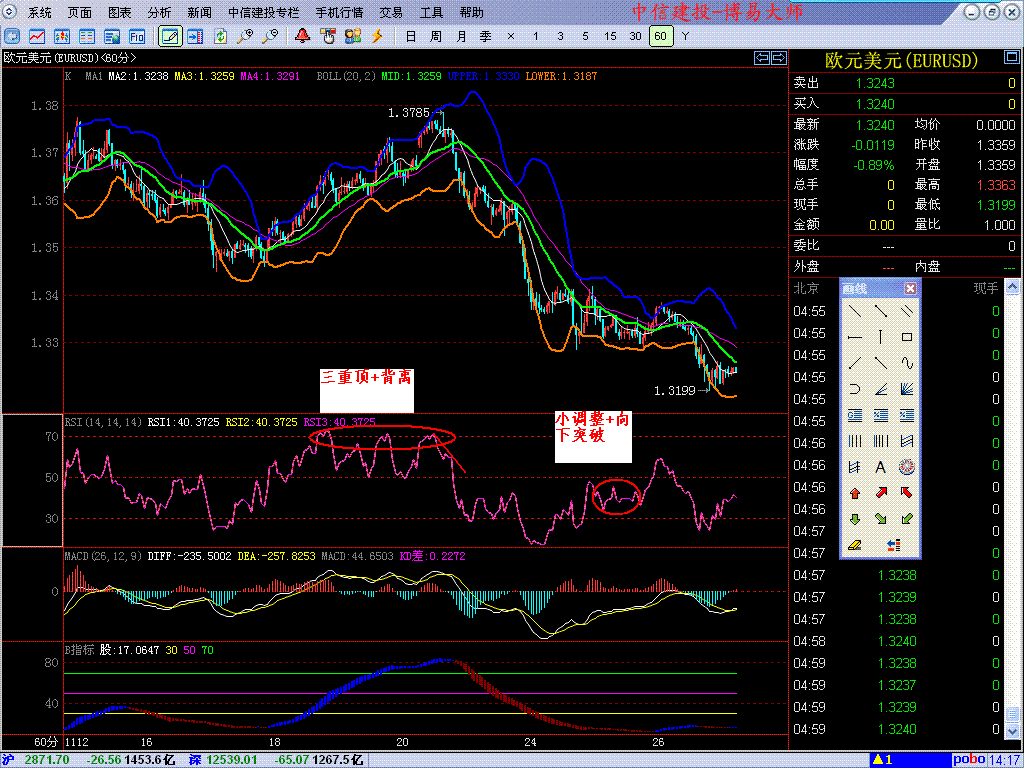Place a red up-right arrow marker
Viewport: 1024px width, 768px height.
pos(881,493)
